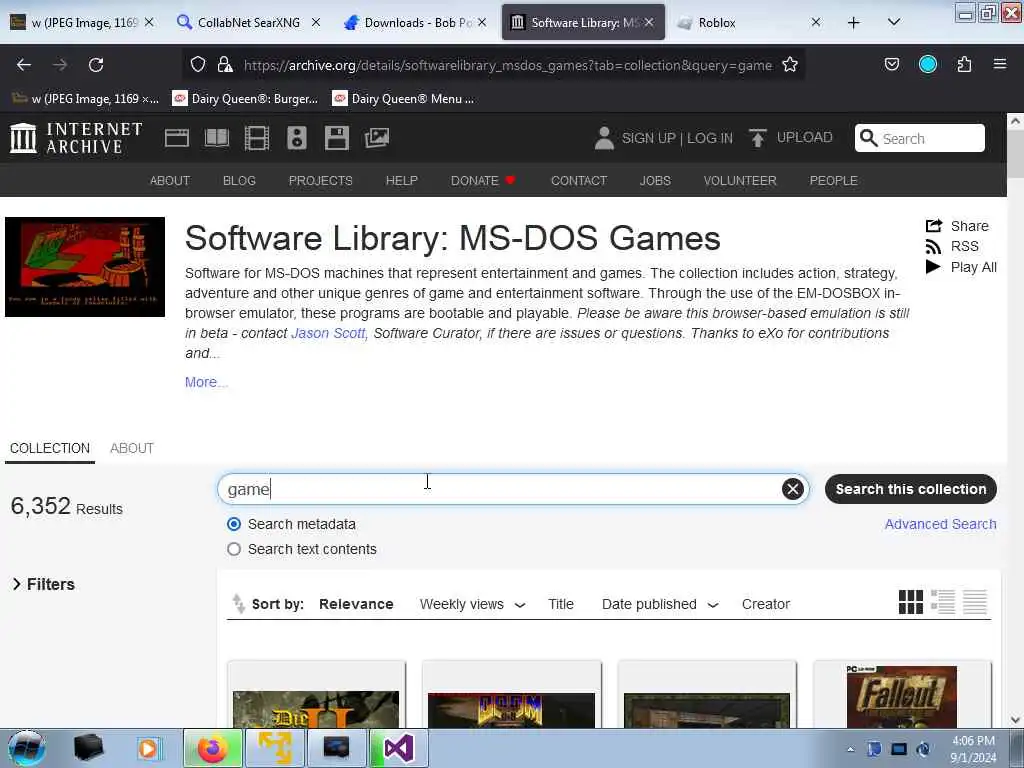The image size is (1024, 768).
Task: Switch to CollabNet SearXNG browser tab
Action: 249,22
